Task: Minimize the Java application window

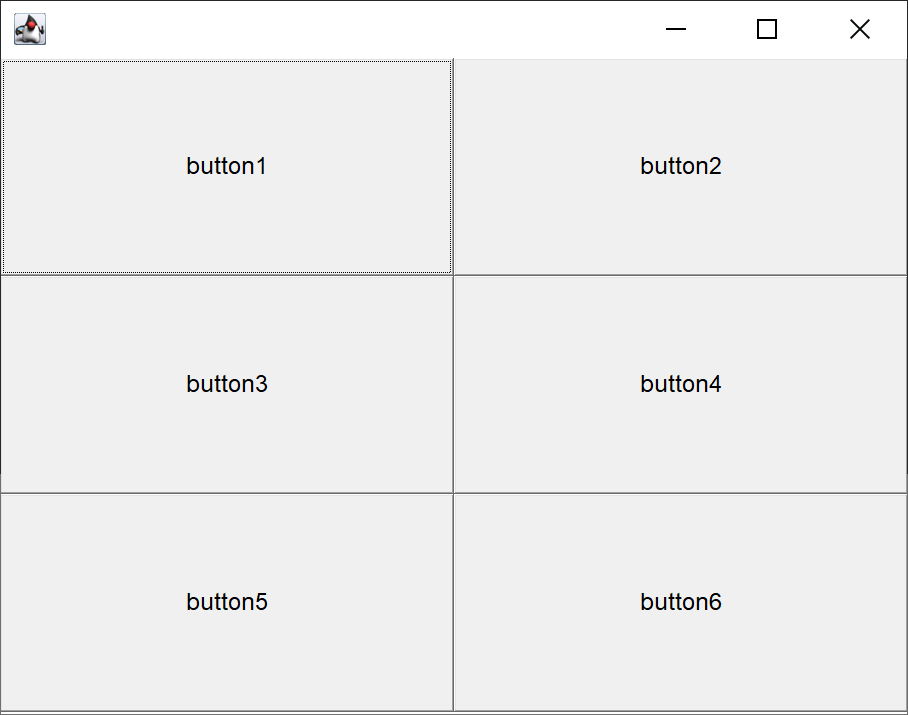Action: pos(676,30)
